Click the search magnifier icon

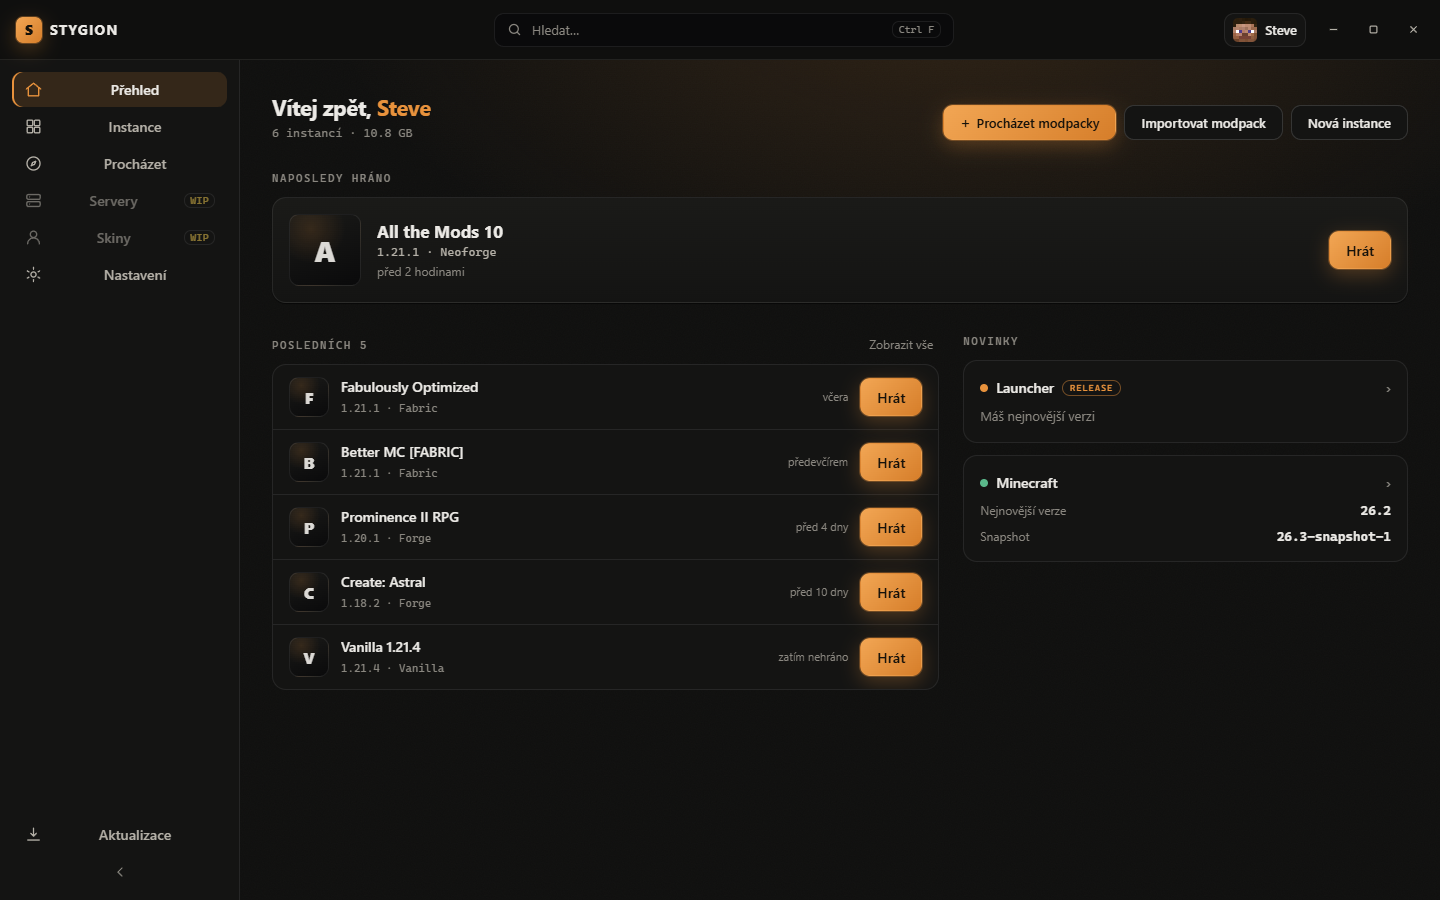point(514,30)
